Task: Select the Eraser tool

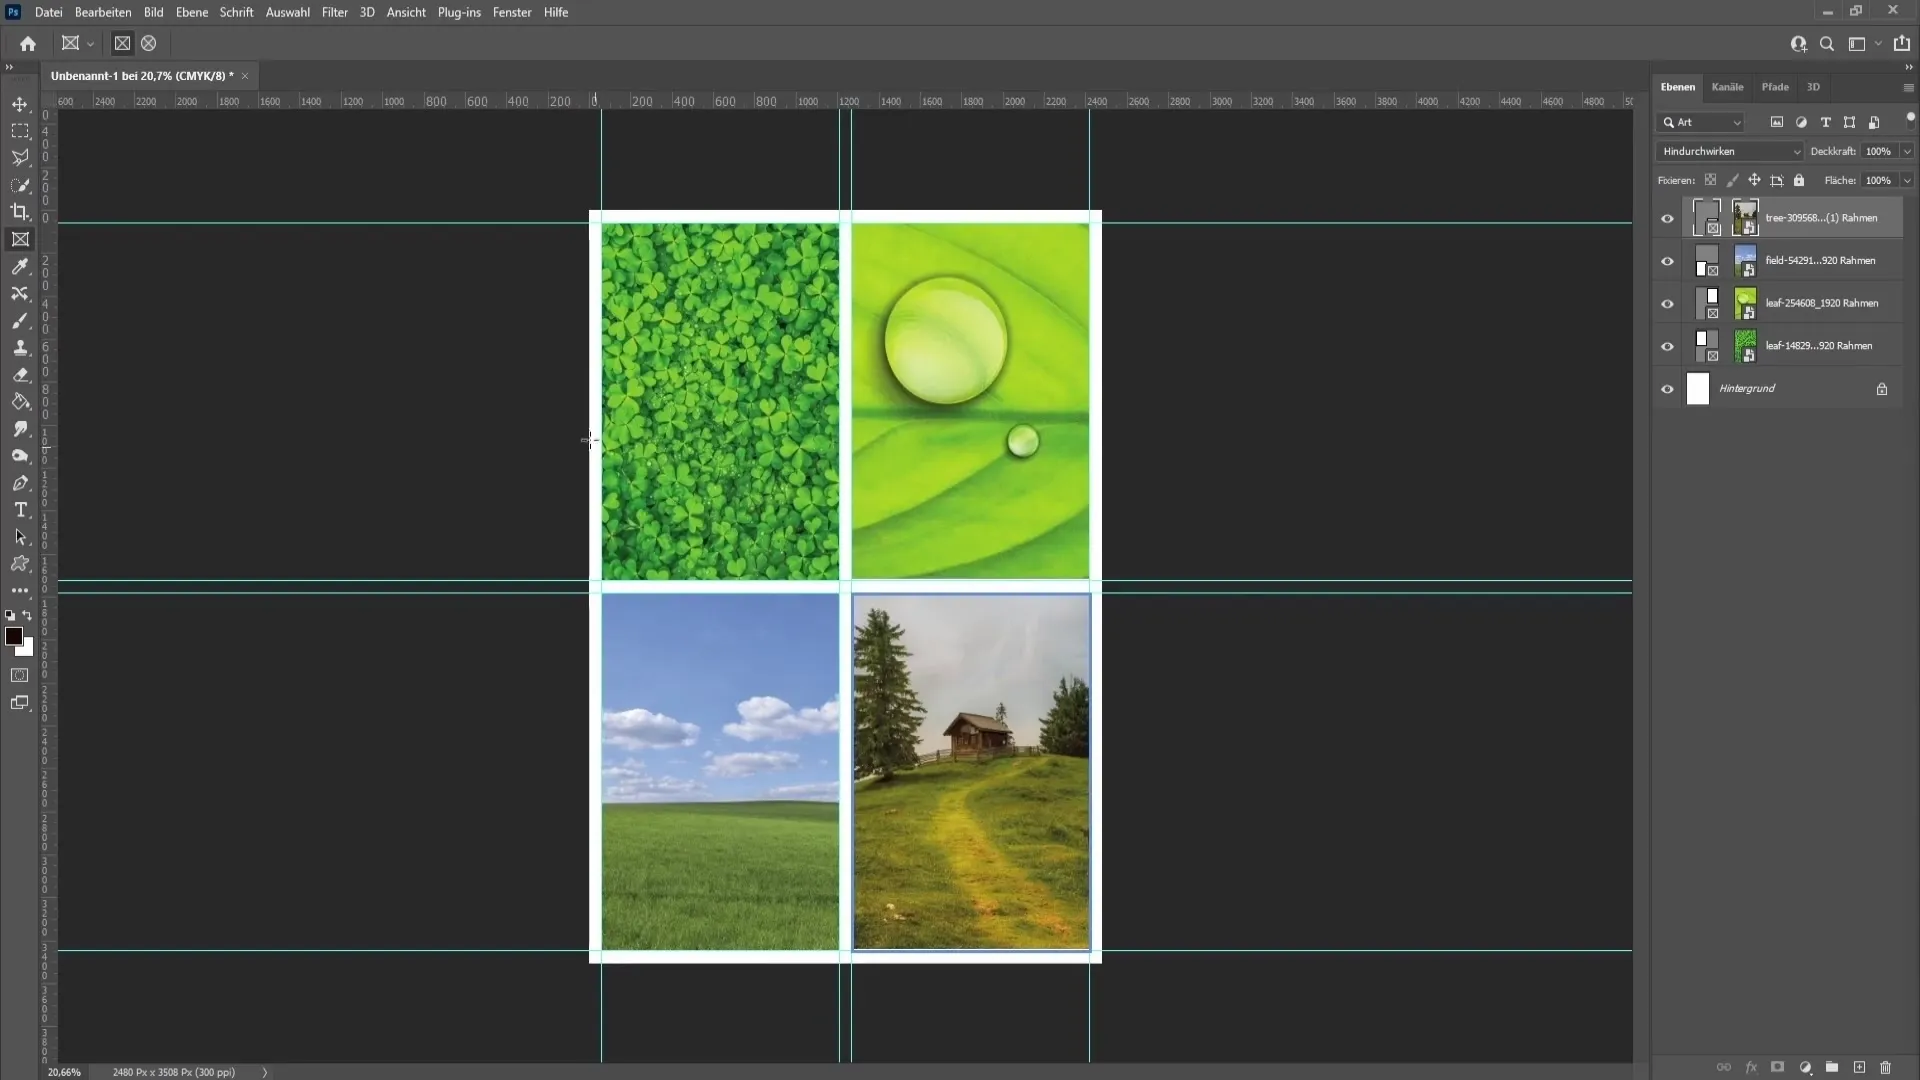Action: pos(20,374)
